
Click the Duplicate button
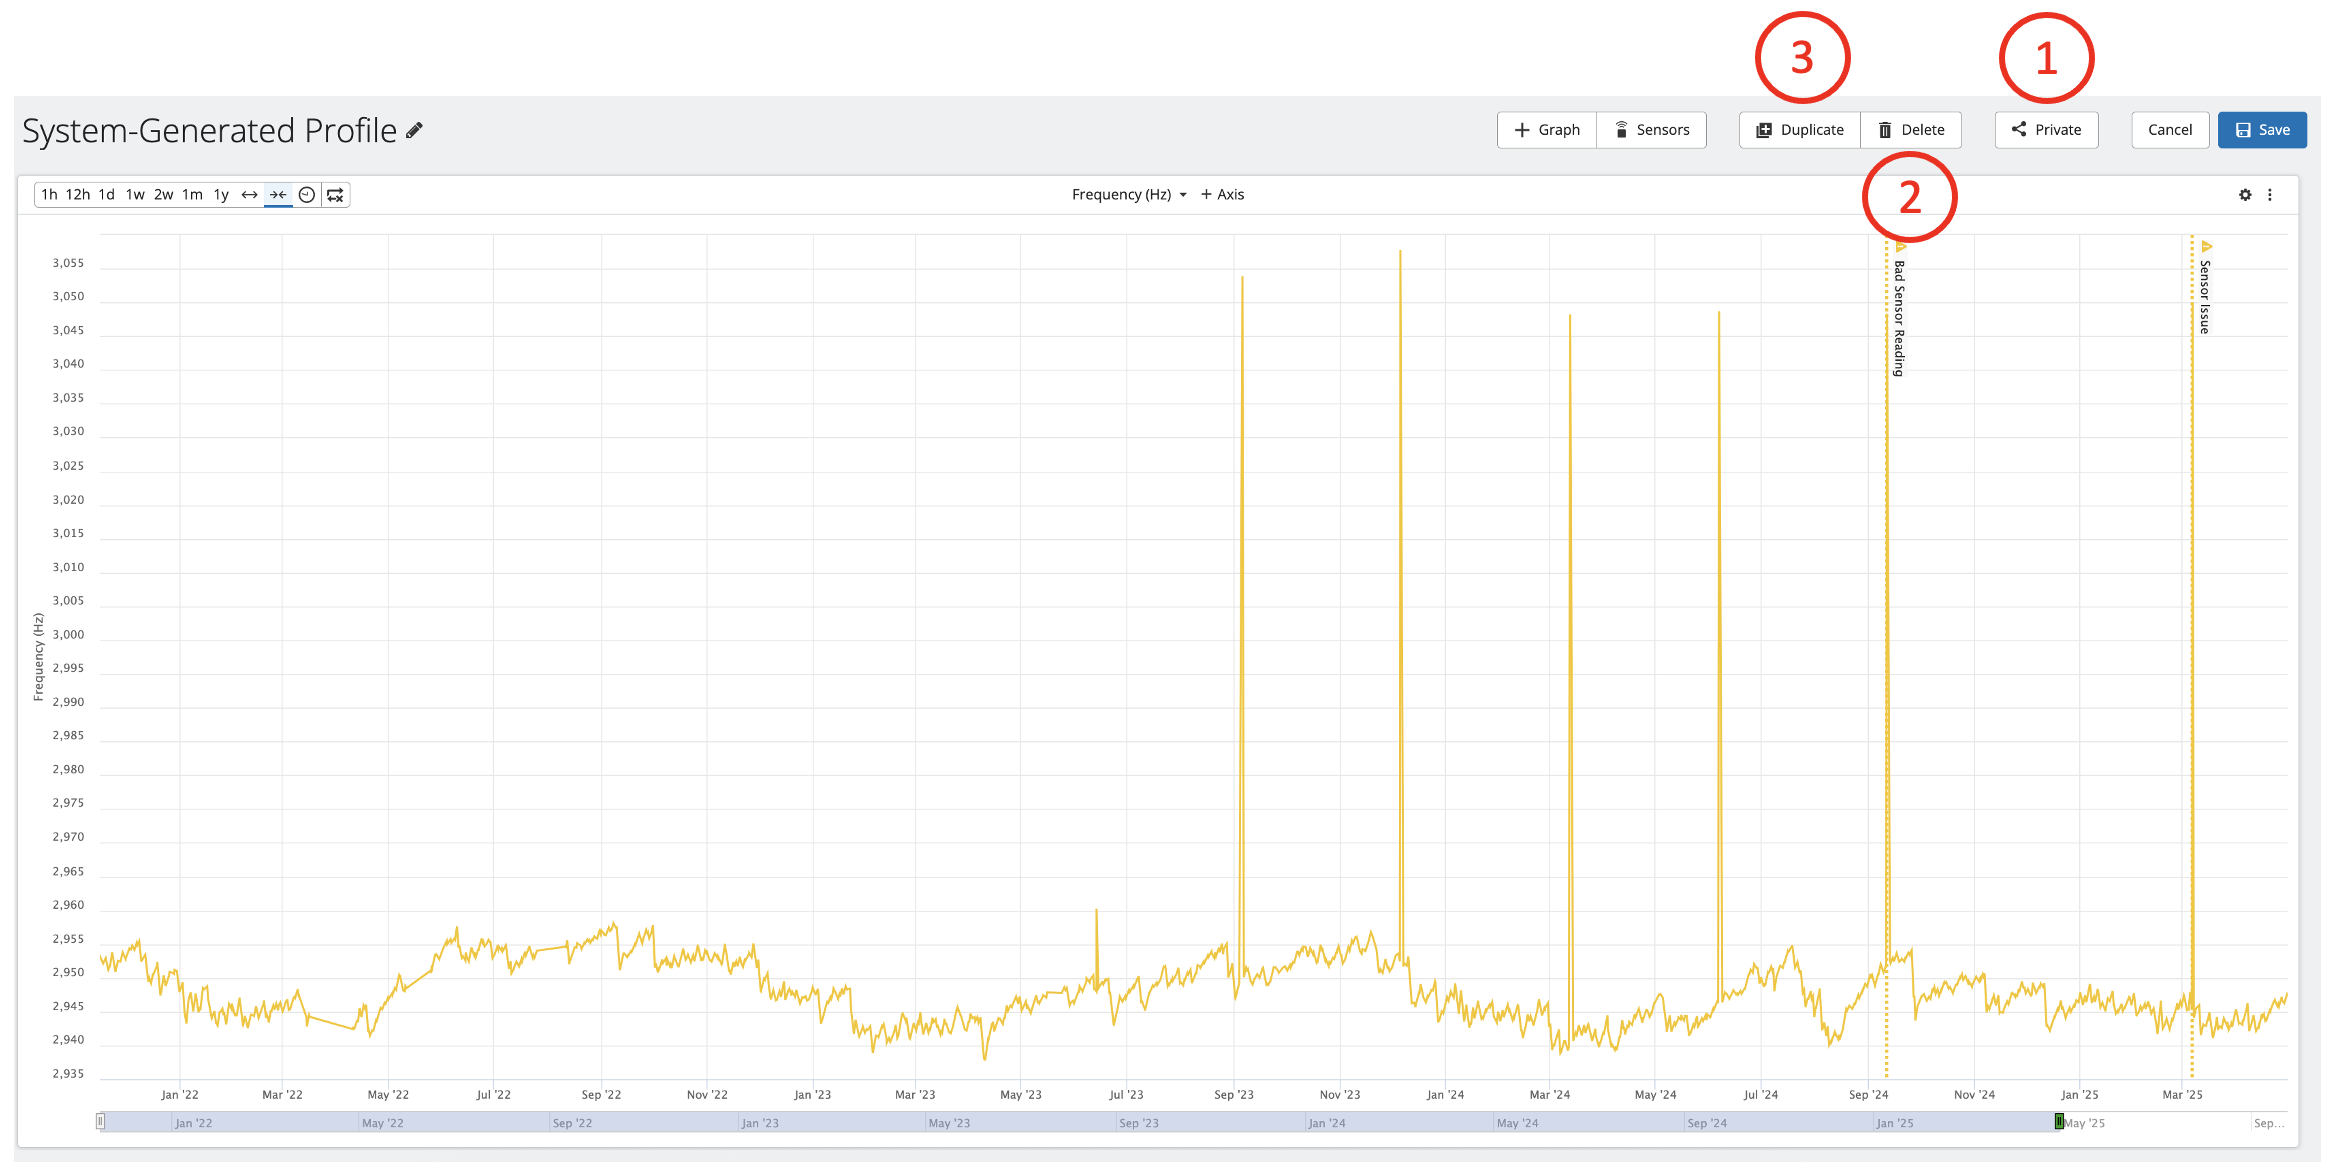point(1800,130)
